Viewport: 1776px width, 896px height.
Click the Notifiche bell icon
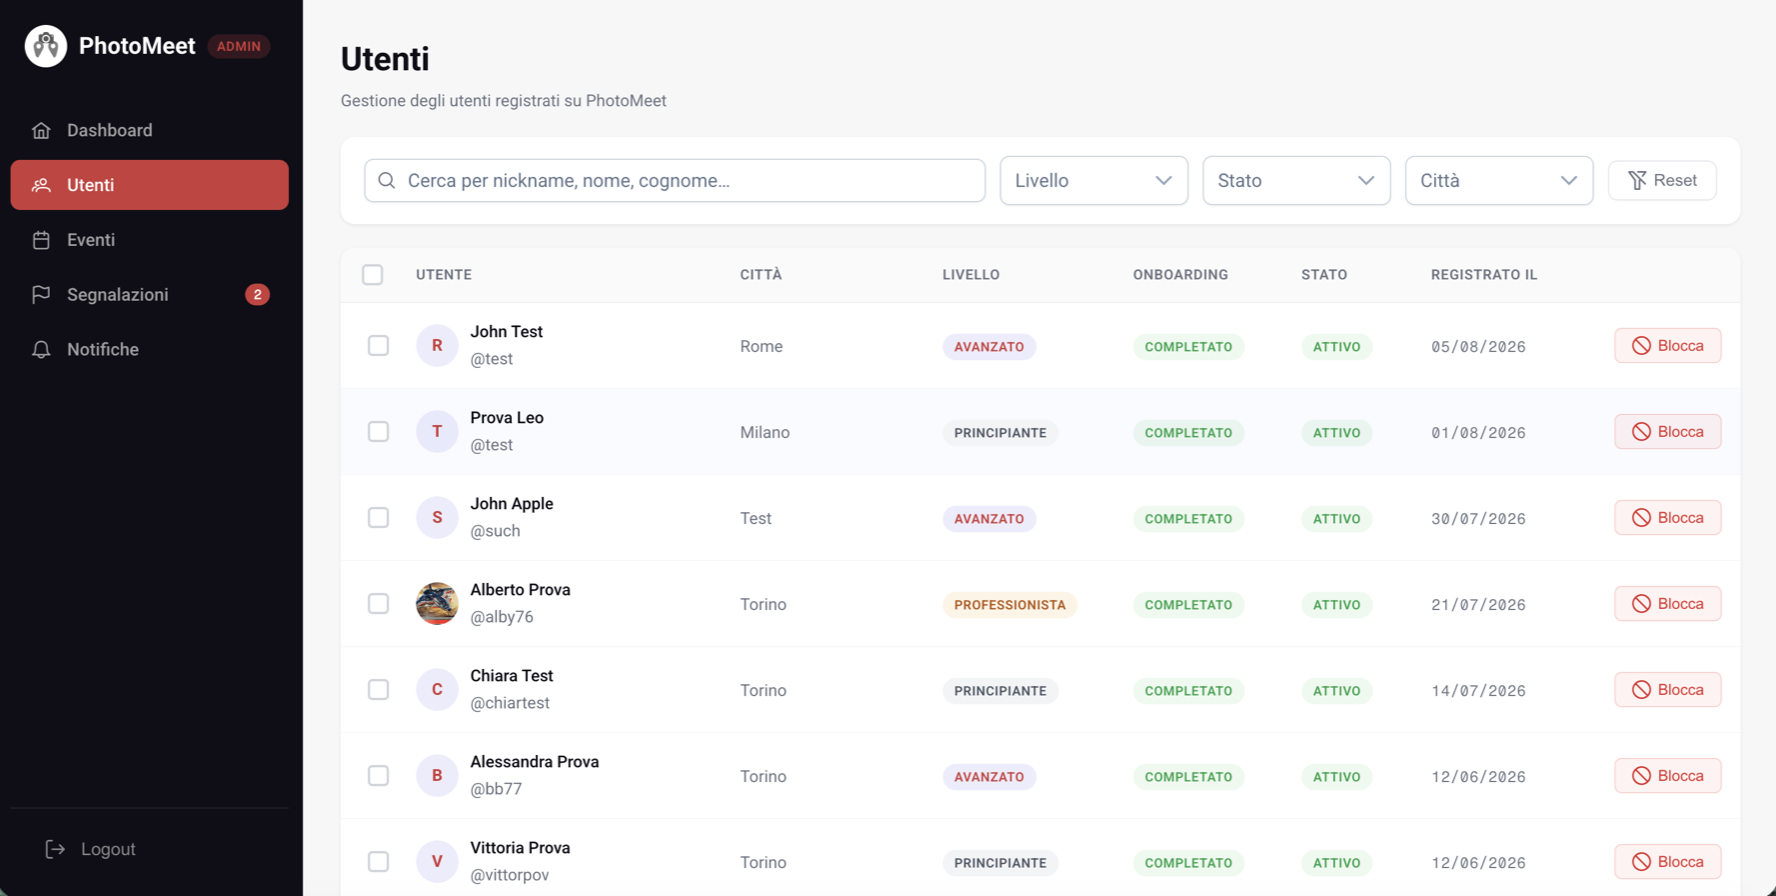click(41, 350)
